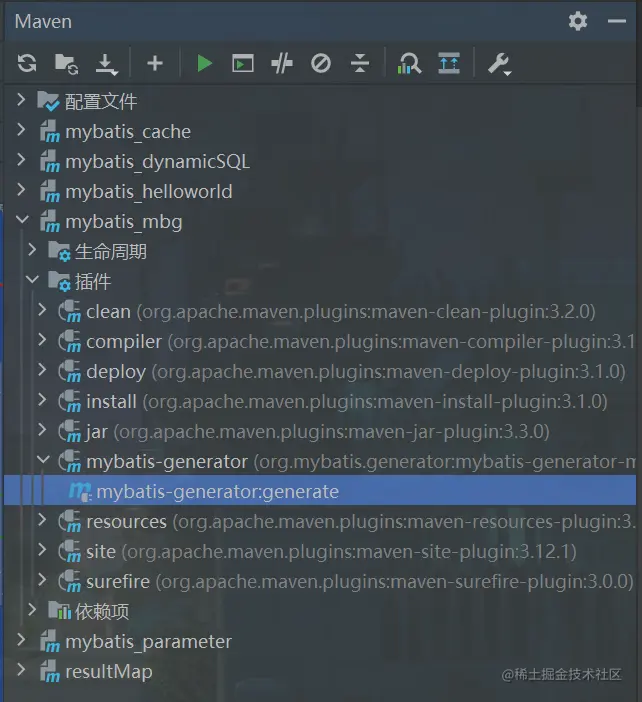Collapse the mybatis-generator plugin node
The image size is (642, 702).
click(x=43, y=459)
